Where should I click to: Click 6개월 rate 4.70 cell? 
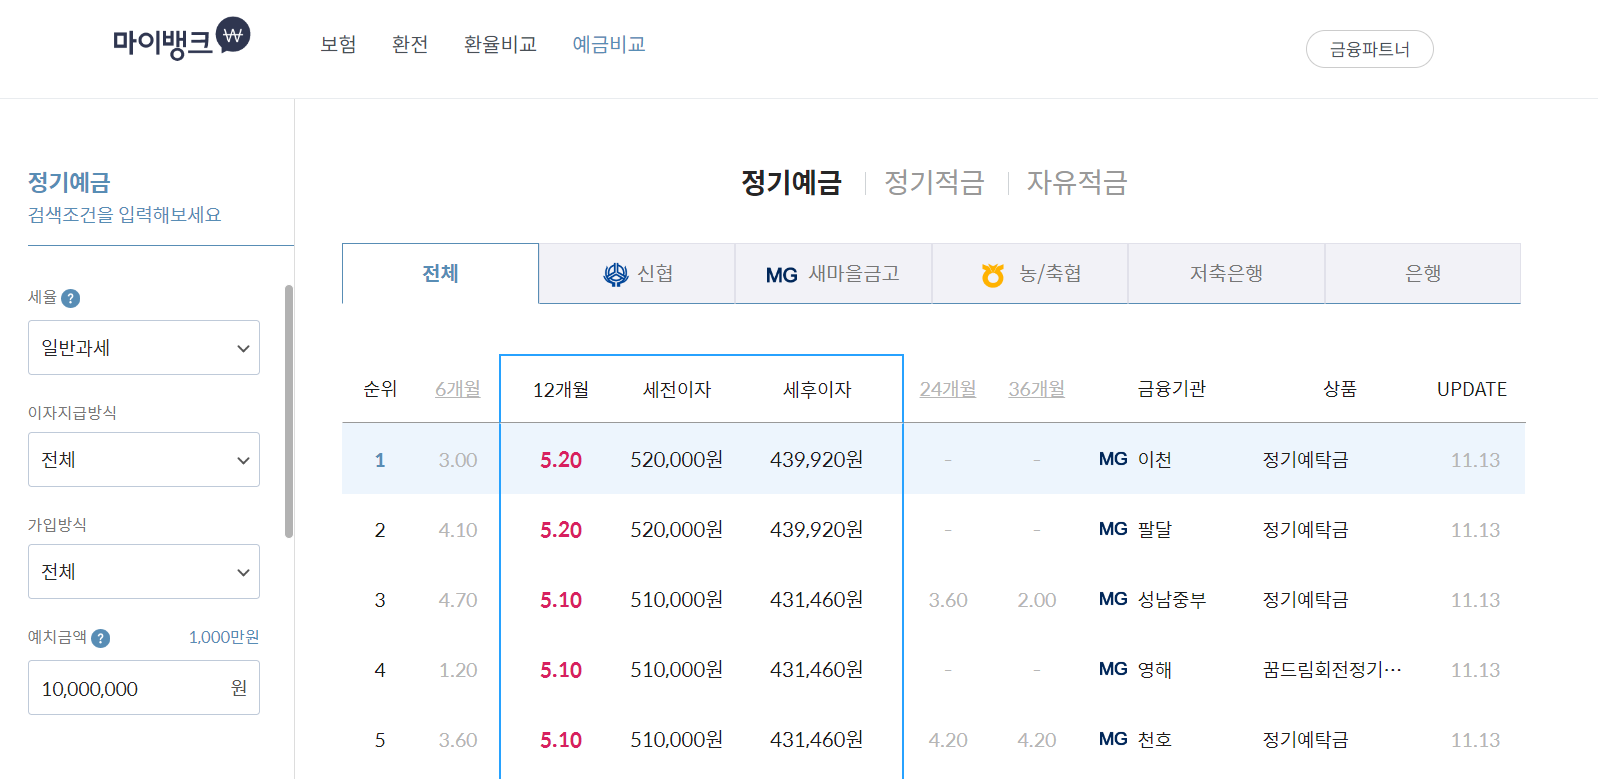coord(458,600)
